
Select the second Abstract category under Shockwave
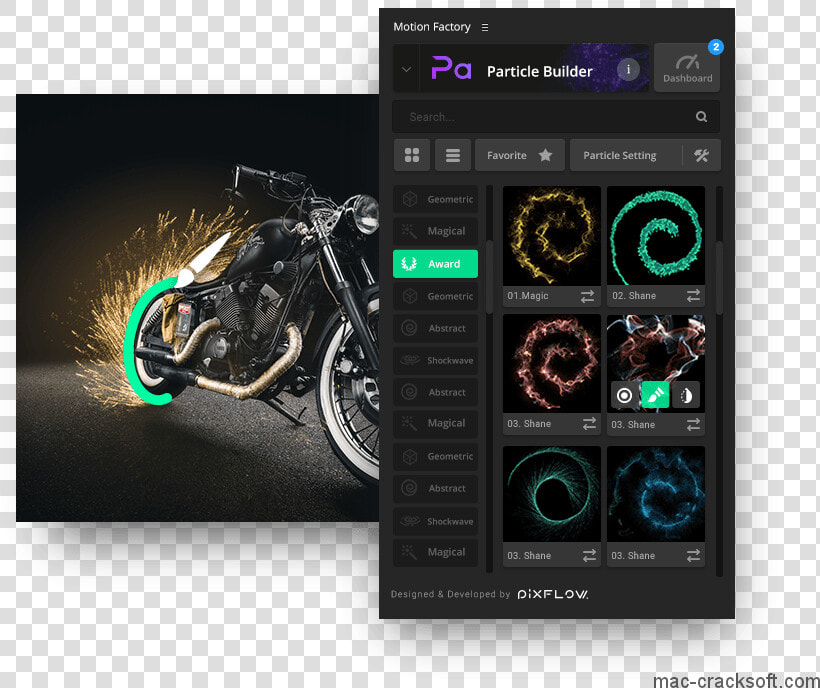(x=435, y=392)
